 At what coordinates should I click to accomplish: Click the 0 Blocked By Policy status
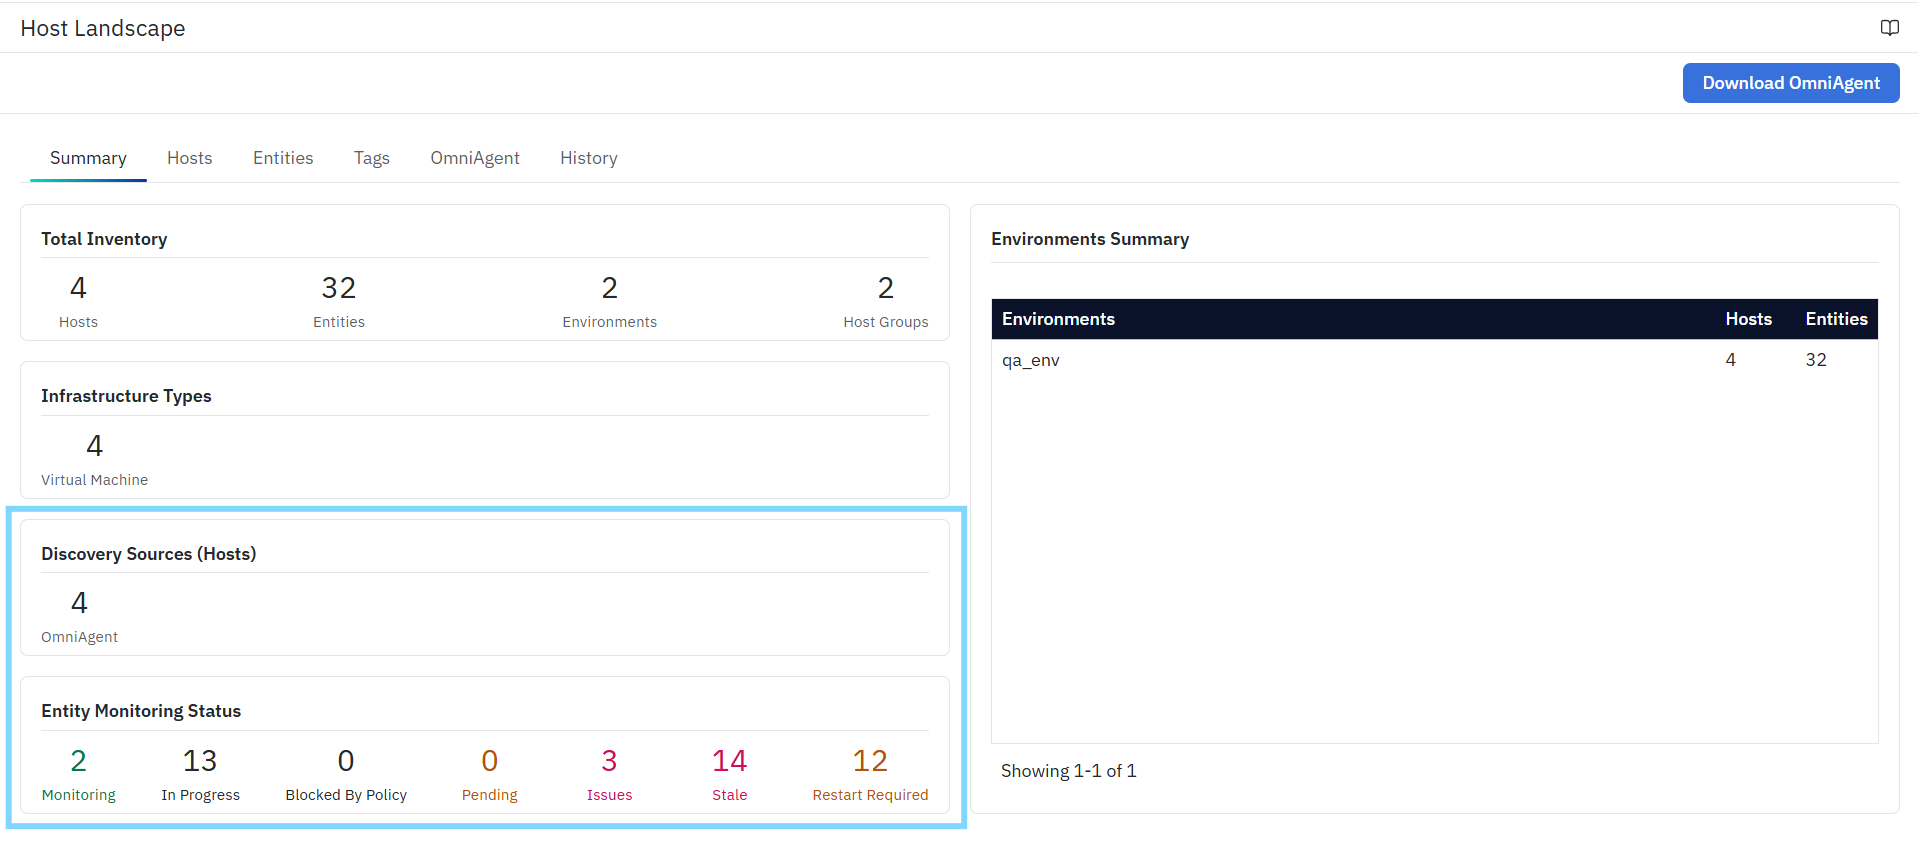pos(346,775)
